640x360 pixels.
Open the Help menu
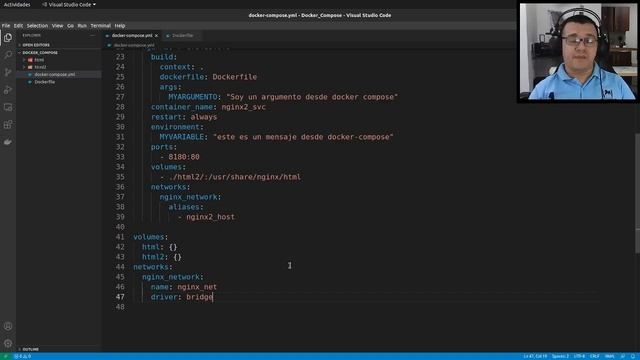click(120, 25)
